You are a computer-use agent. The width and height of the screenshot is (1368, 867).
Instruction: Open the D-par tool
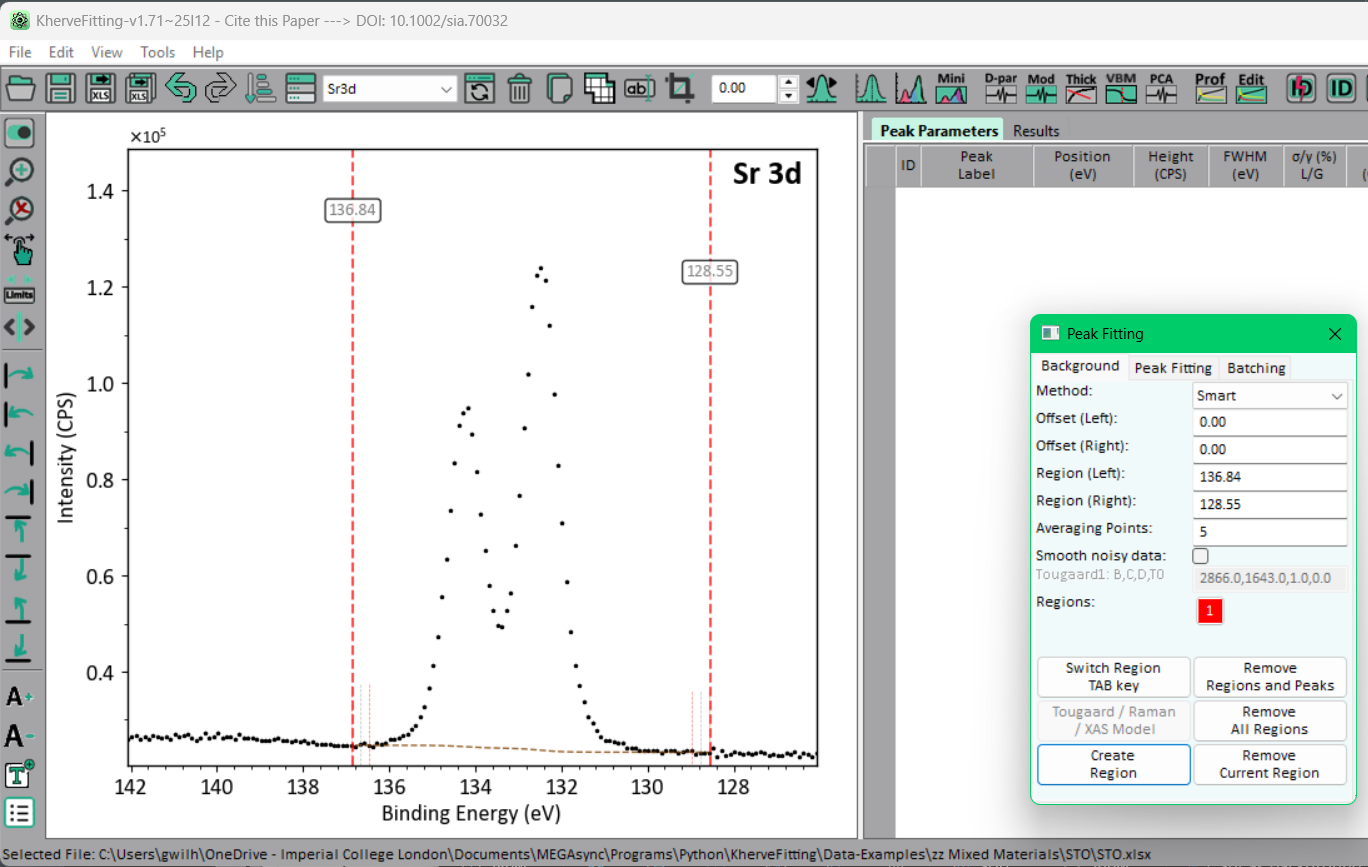[x=1000, y=88]
